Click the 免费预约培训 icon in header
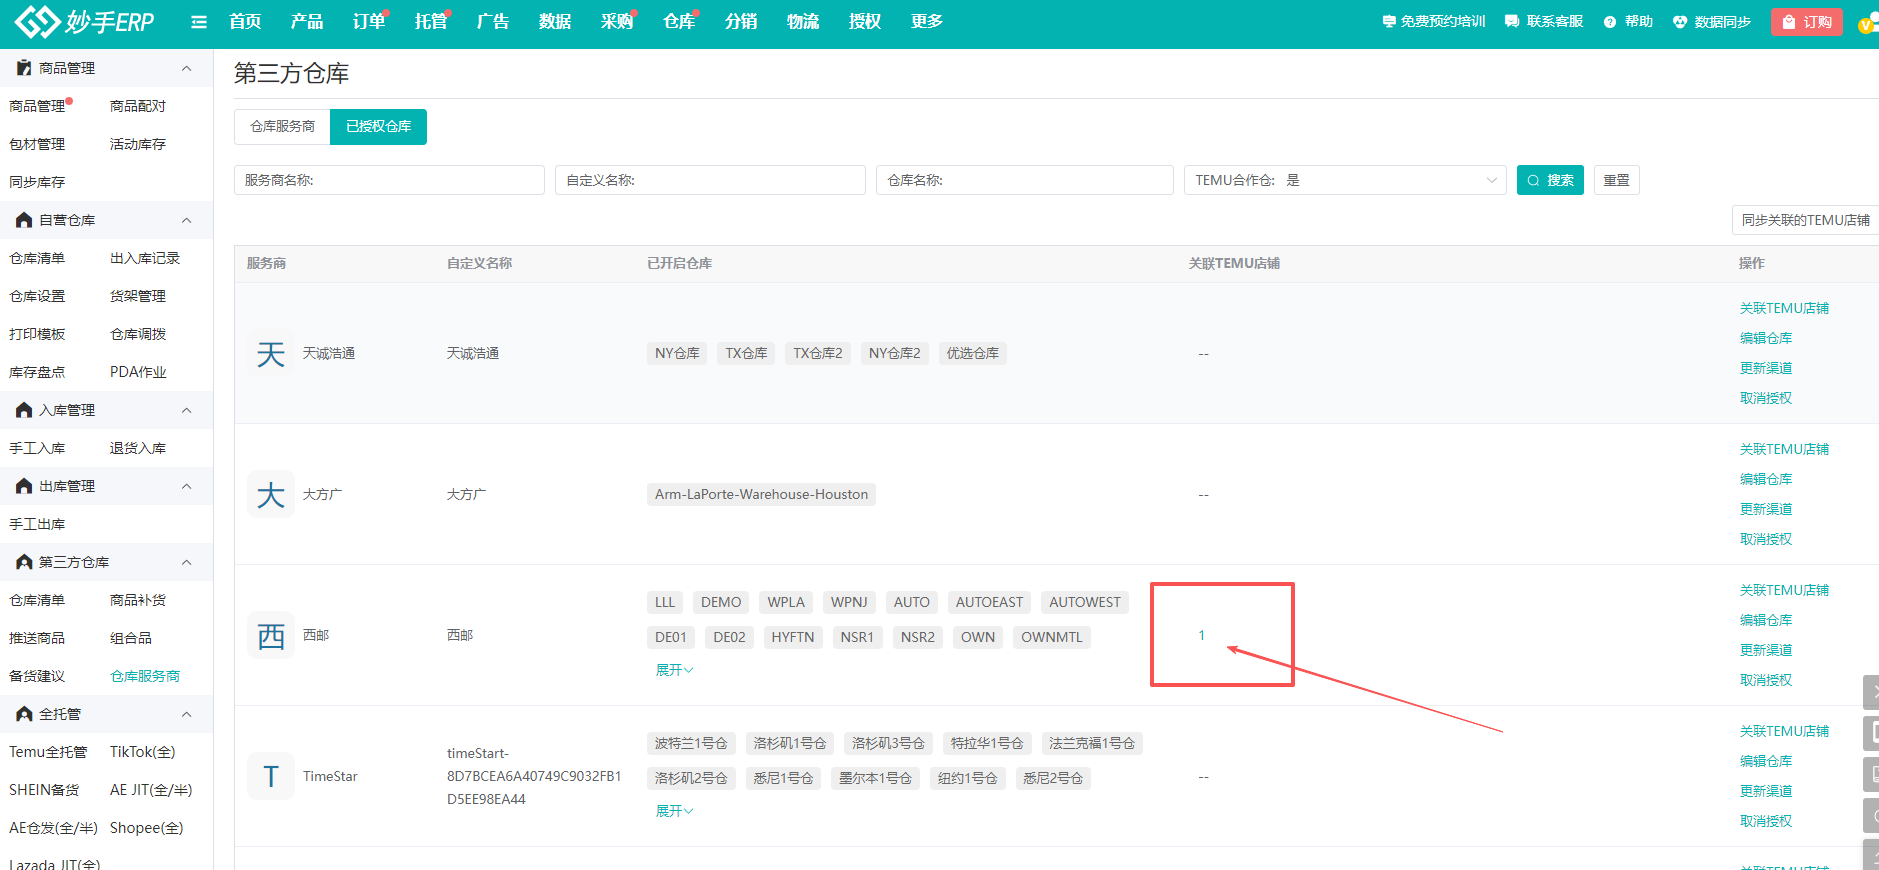 1388,22
